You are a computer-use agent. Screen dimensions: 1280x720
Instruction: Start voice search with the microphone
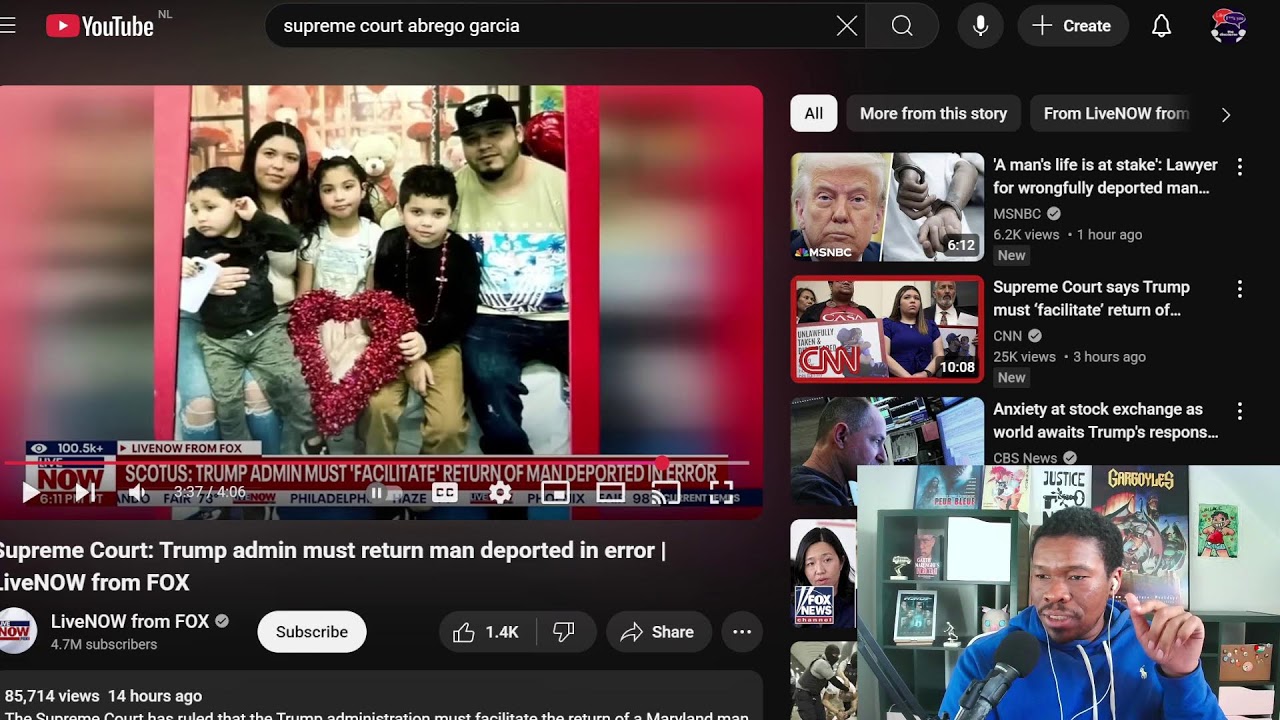pos(981,26)
